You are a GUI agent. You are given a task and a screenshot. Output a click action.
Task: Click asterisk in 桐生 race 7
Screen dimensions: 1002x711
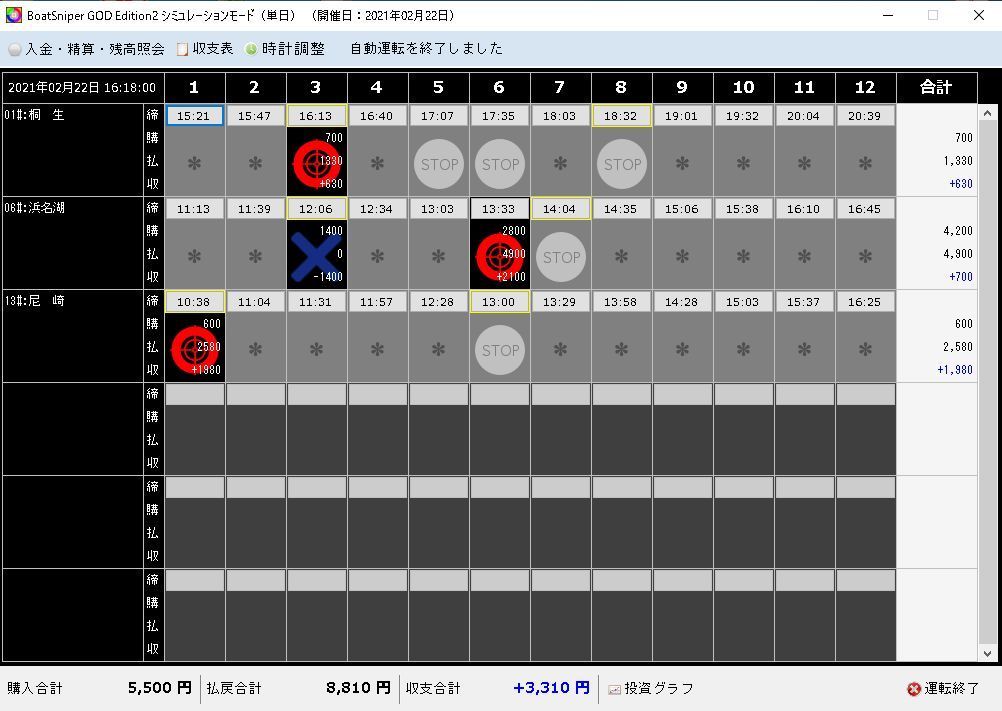pos(560,164)
